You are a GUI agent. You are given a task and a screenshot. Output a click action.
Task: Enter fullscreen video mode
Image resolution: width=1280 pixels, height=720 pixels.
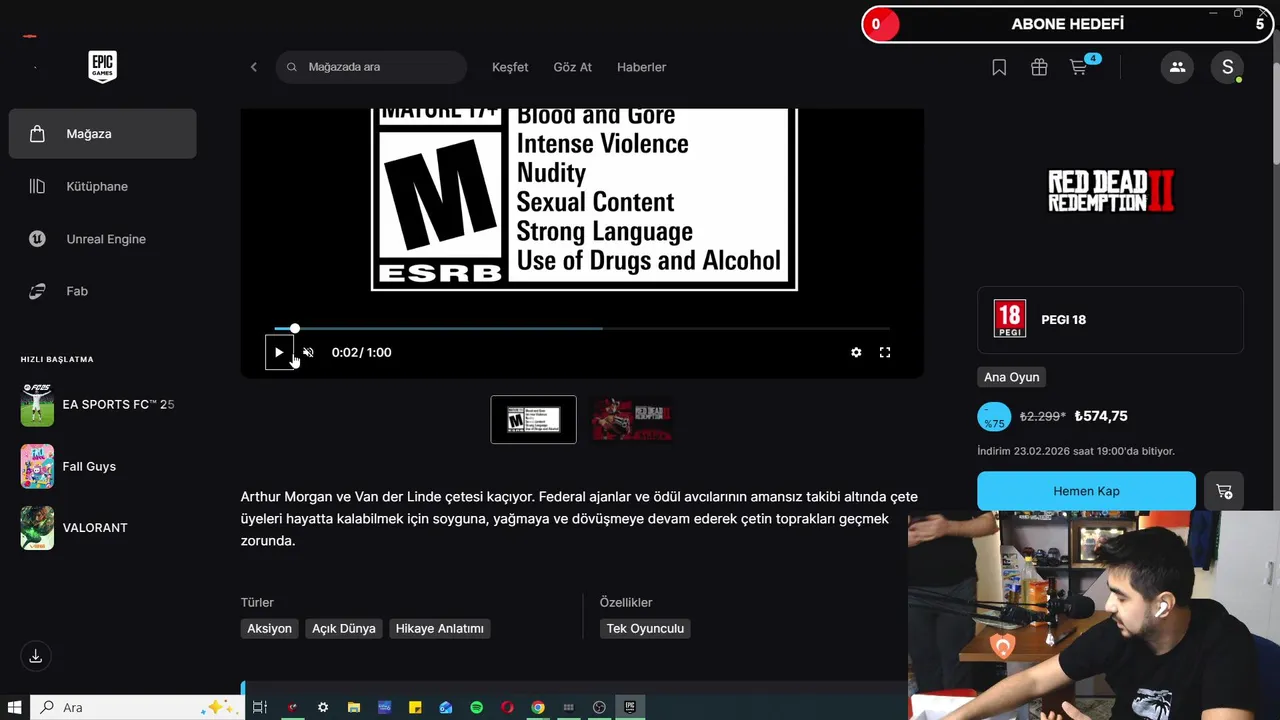pos(885,352)
